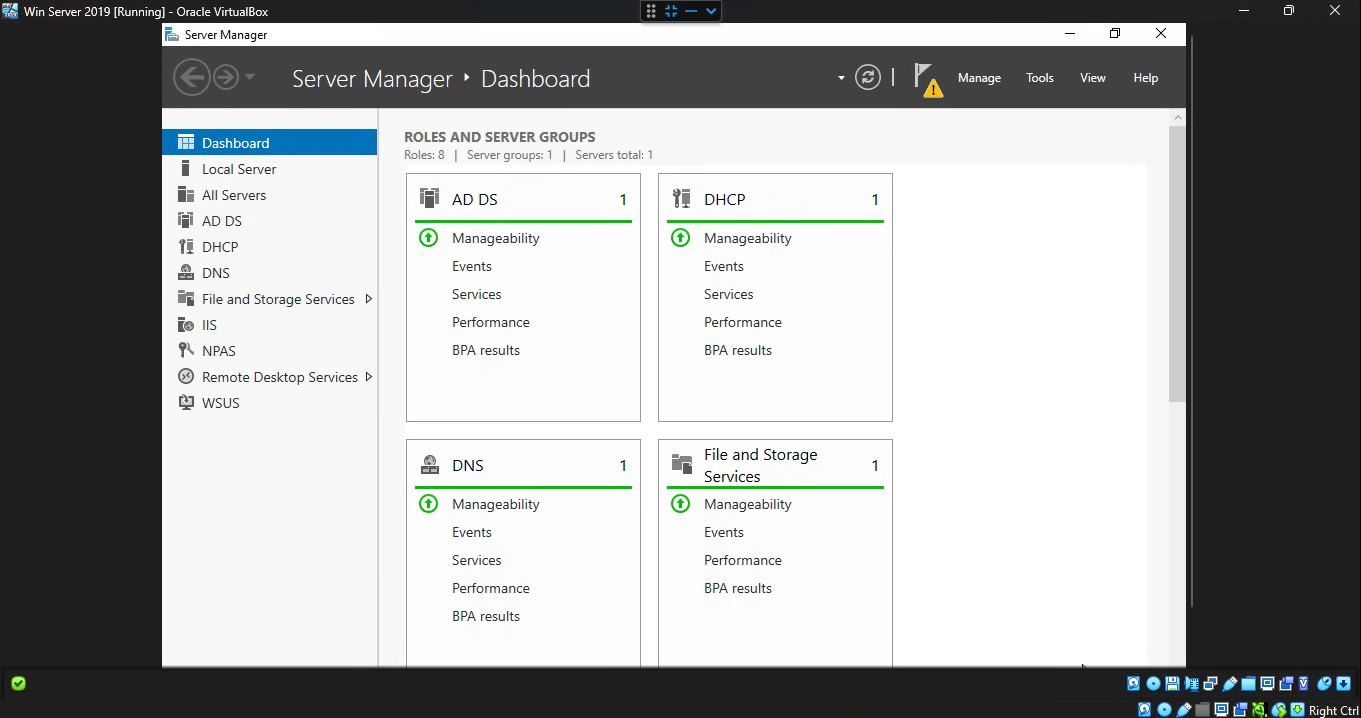Click the File and Storage Services tile header
1361x718 pixels.
(775, 465)
